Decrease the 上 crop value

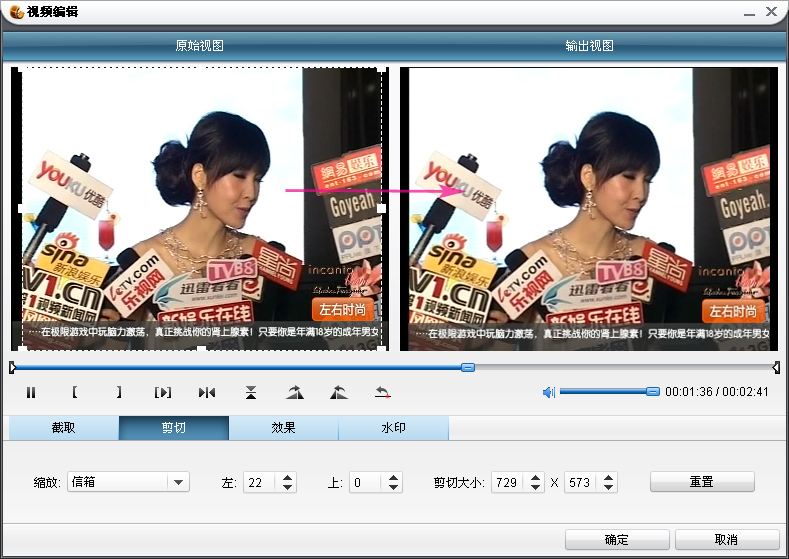point(393,488)
